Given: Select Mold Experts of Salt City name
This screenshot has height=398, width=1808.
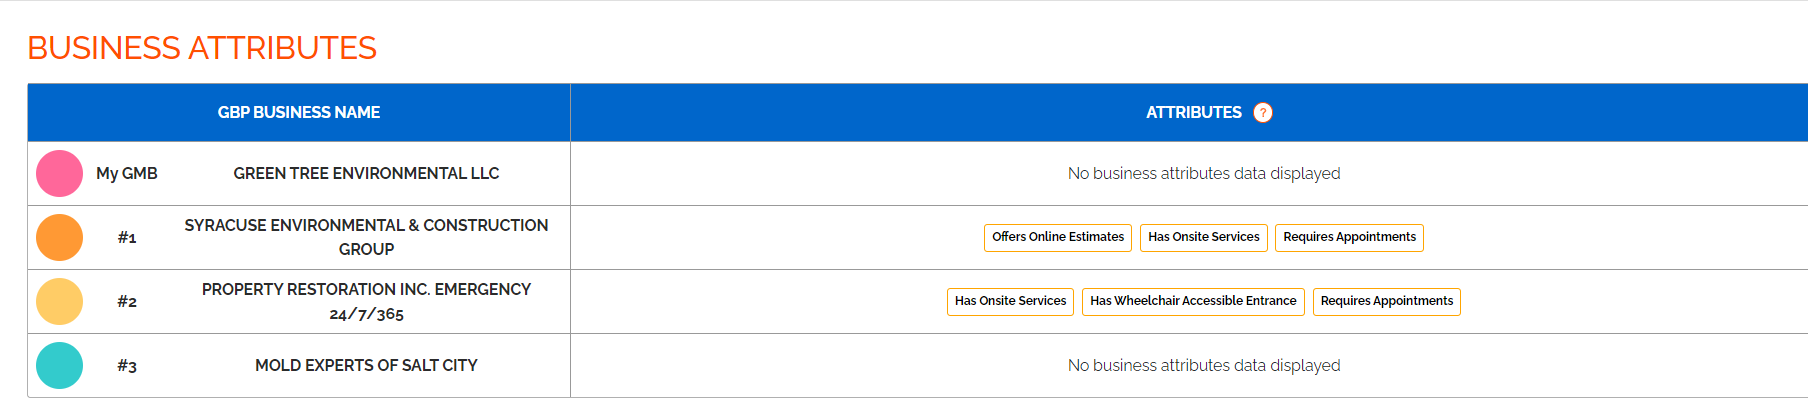Looking at the screenshot, I should 366,365.
